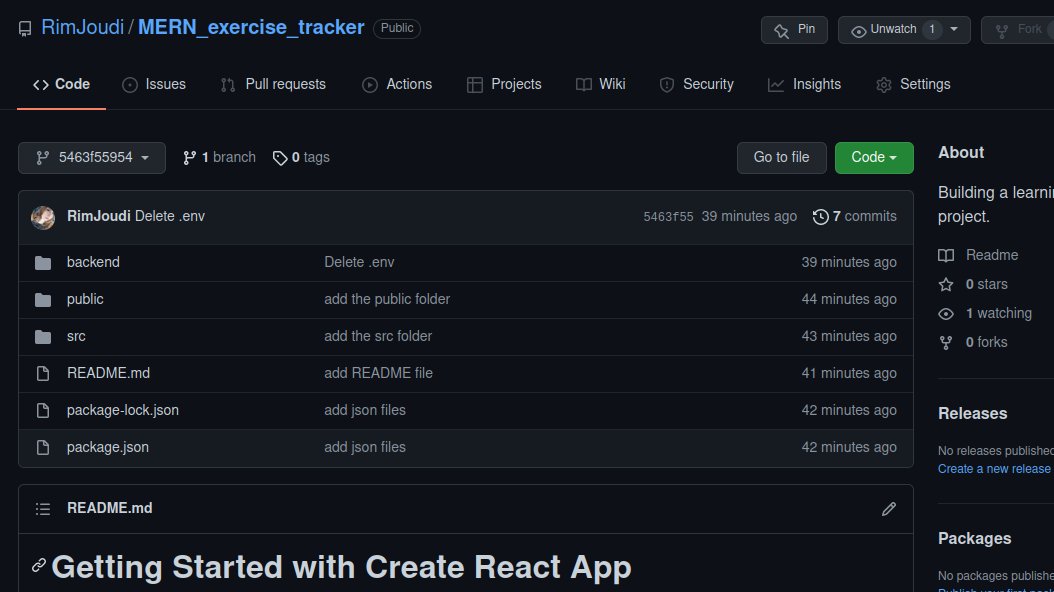This screenshot has height=592, width=1054.
Task: Open the README outline list icon
Action: (x=43, y=509)
